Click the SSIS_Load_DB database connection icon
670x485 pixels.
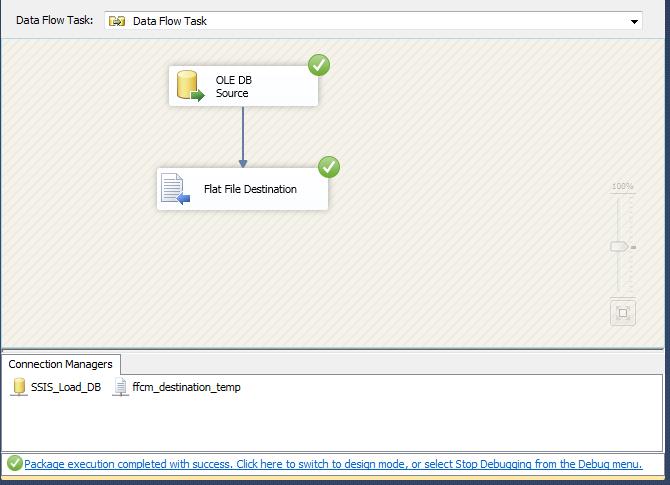pyautogui.click(x=19, y=387)
